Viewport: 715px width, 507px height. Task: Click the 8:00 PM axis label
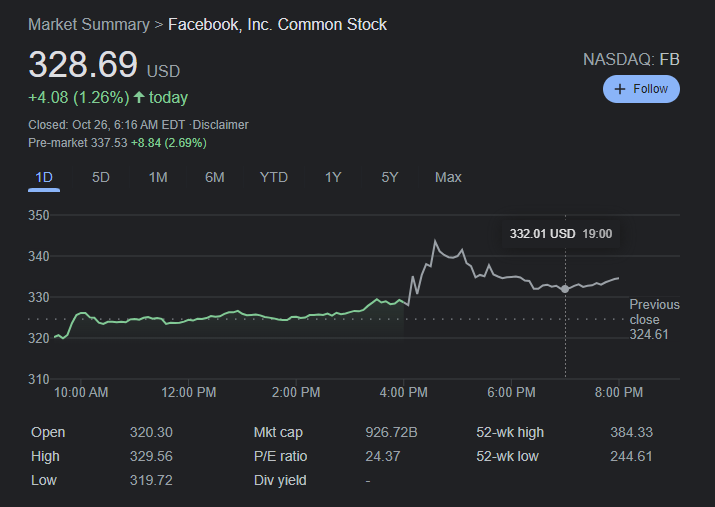click(x=619, y=393)
